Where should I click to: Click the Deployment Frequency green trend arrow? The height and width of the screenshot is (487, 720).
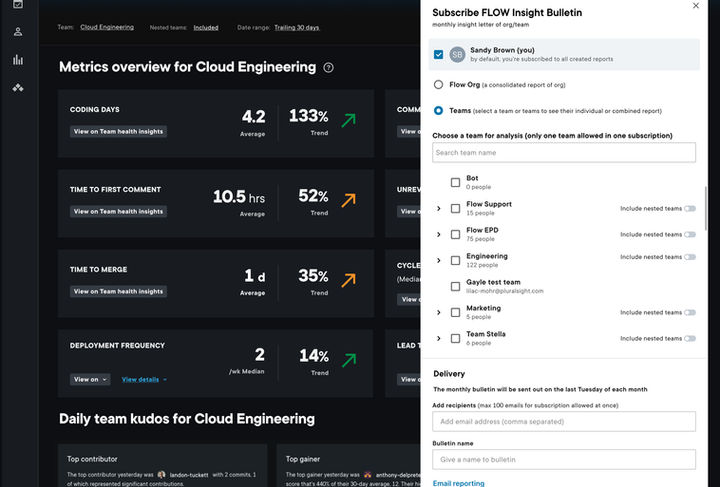(x=349, y=360)
